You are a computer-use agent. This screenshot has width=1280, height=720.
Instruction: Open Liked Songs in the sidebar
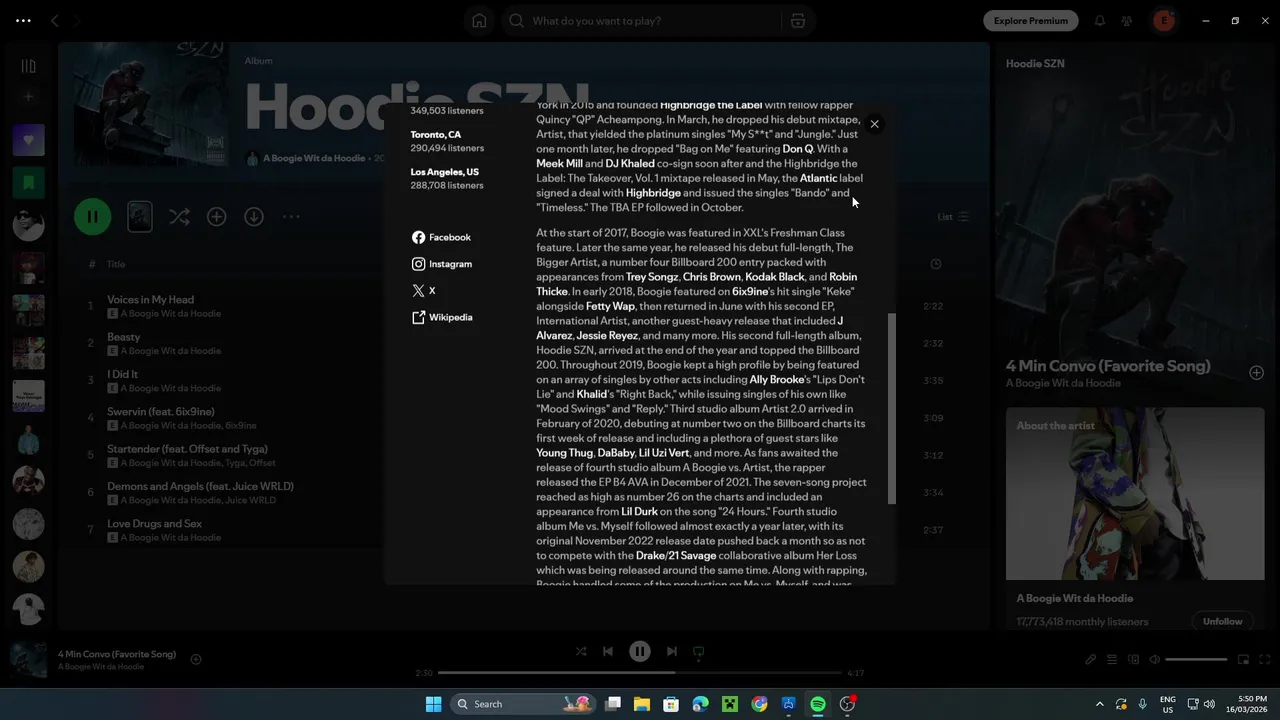(28, 140)
